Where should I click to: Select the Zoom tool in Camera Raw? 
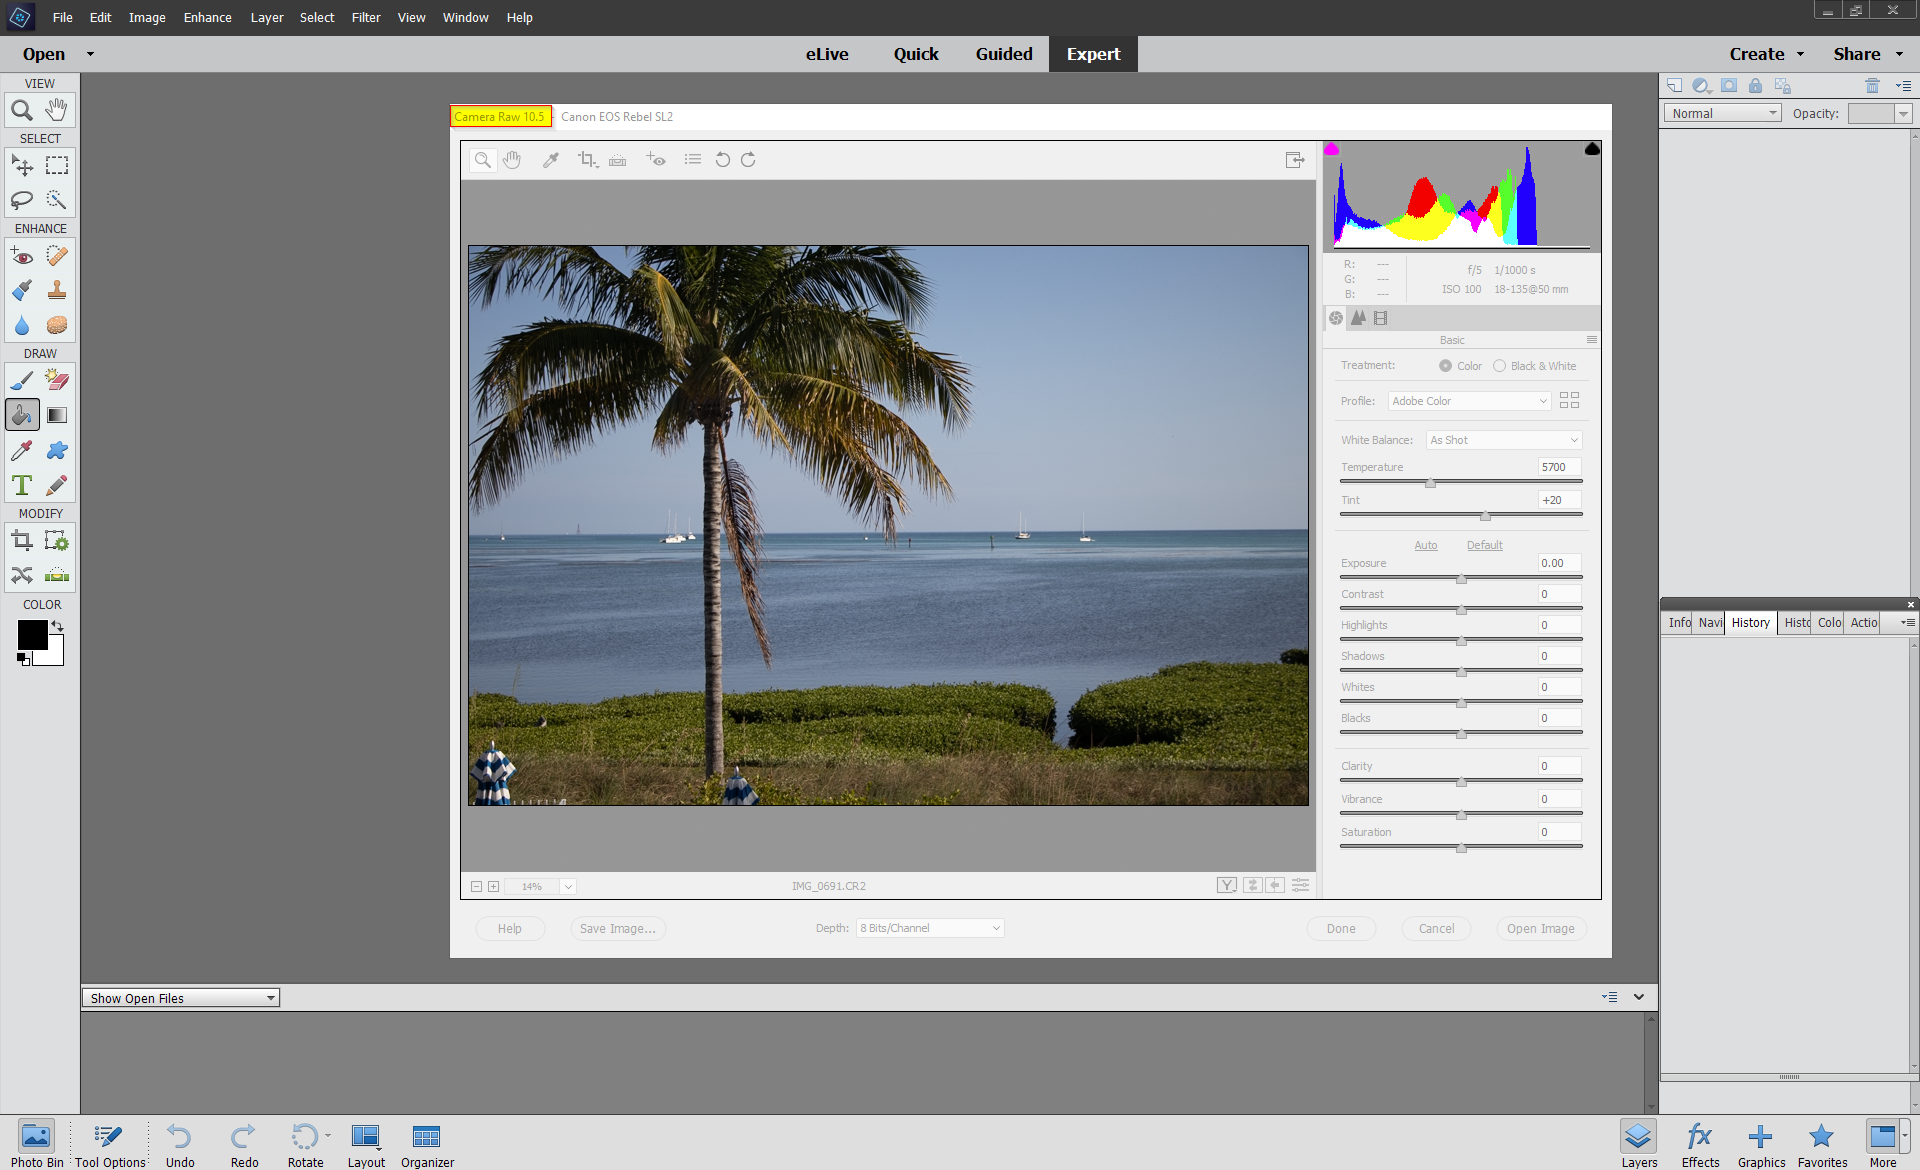(x=483, y=160)
